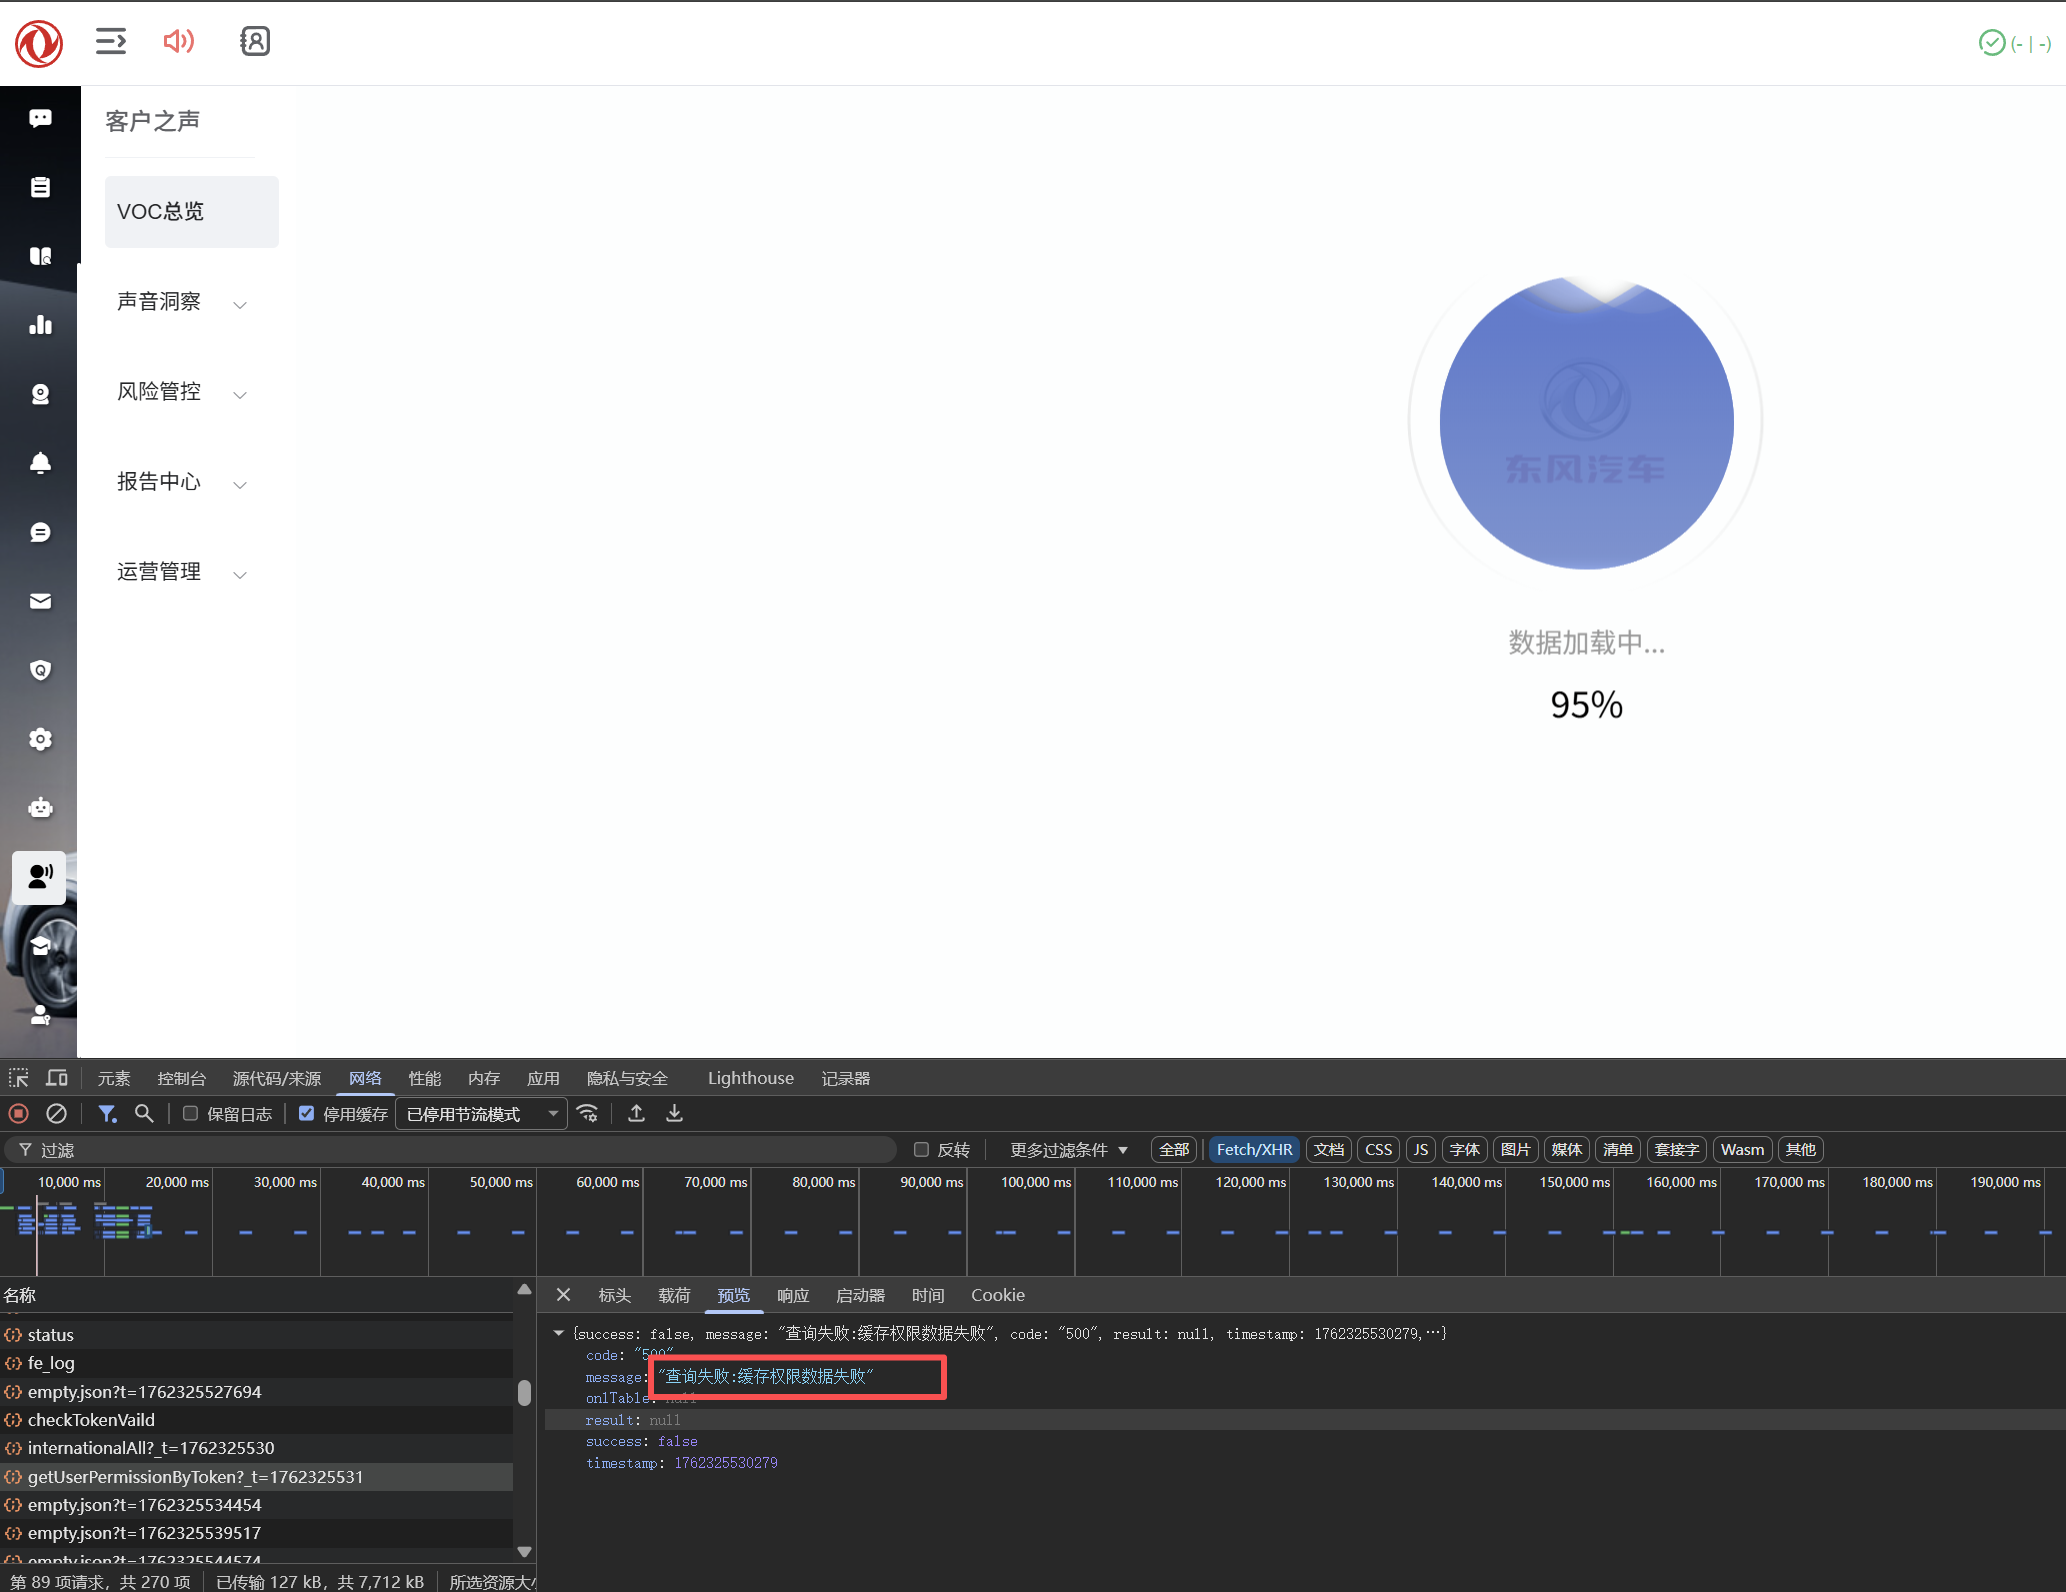The height and width of the screenshot is (1592, 2066).
Task: Switch to the 控制台 DevTools tab
Action: (x=181, y=1078)
